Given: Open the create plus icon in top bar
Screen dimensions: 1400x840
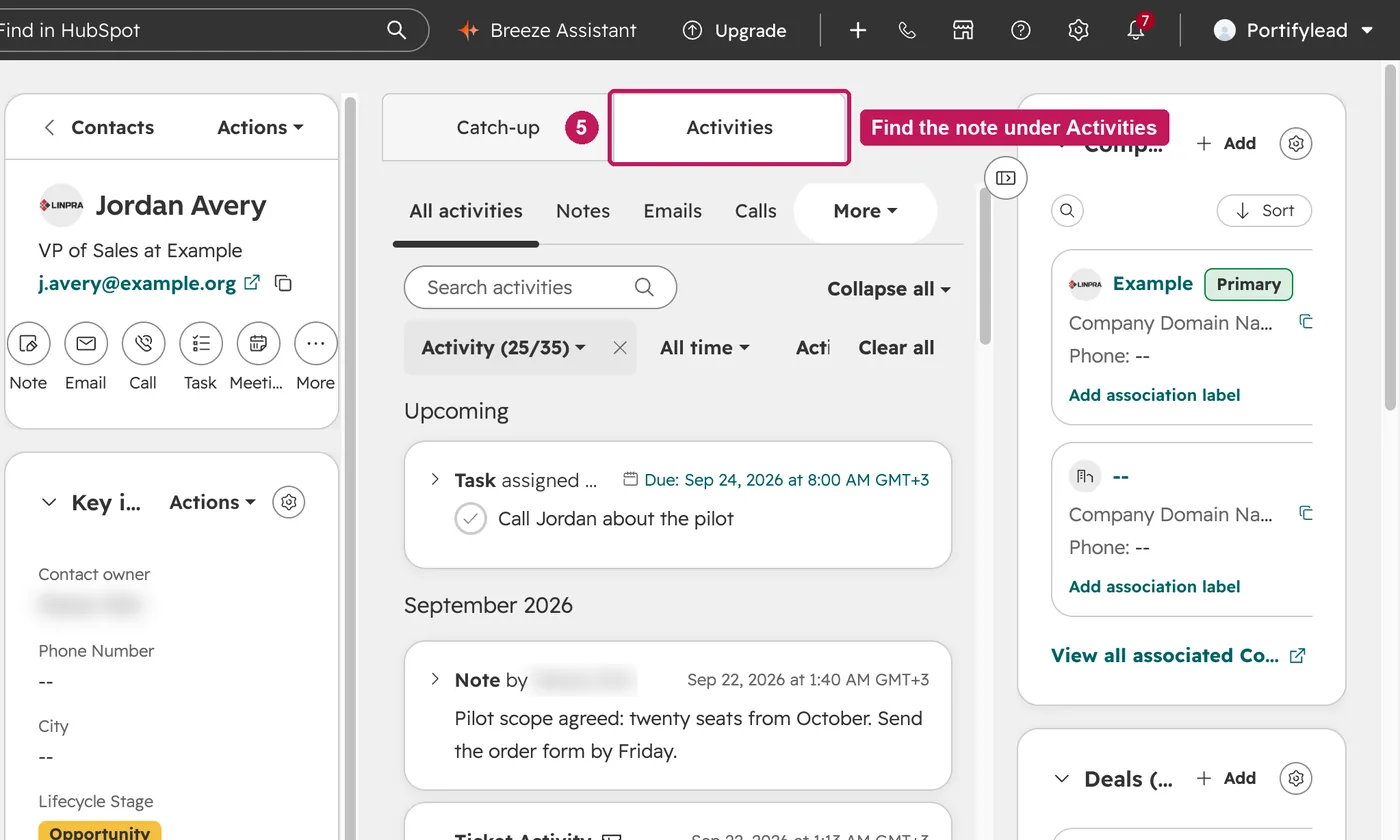Looking at the screenshot, I should [858, 30].
